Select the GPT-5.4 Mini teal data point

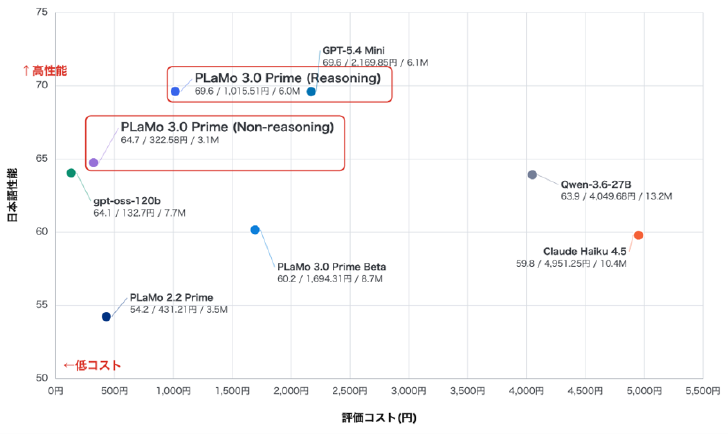311,91
